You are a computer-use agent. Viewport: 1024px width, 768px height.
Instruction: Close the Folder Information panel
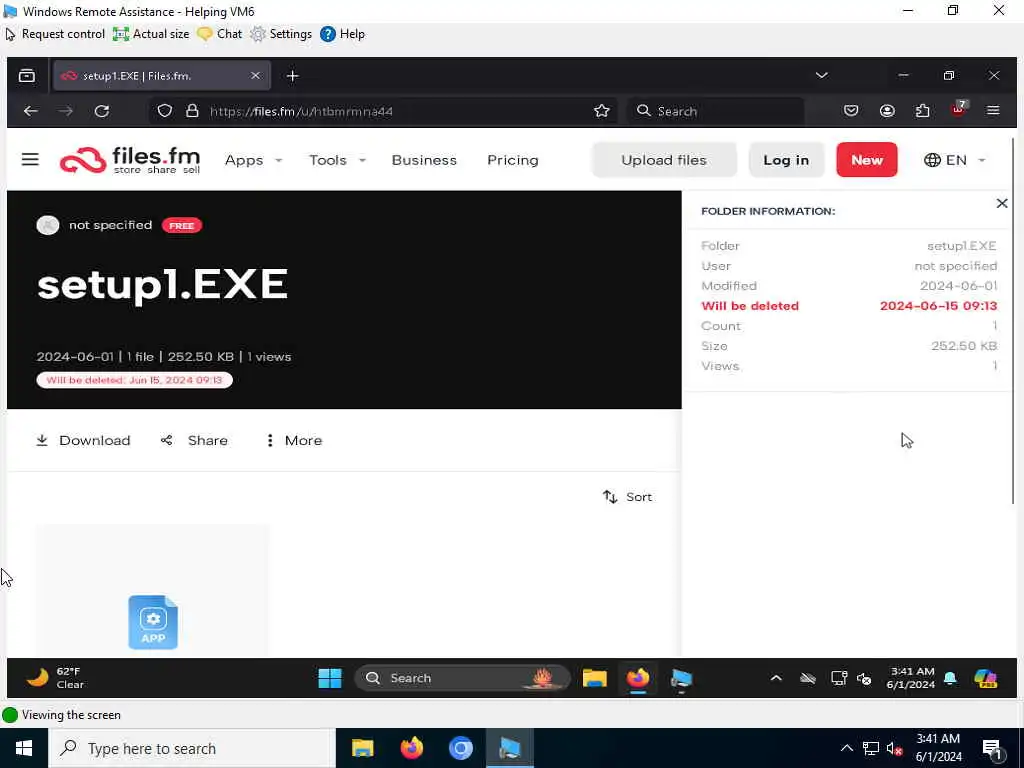[x=1002, y=204]
